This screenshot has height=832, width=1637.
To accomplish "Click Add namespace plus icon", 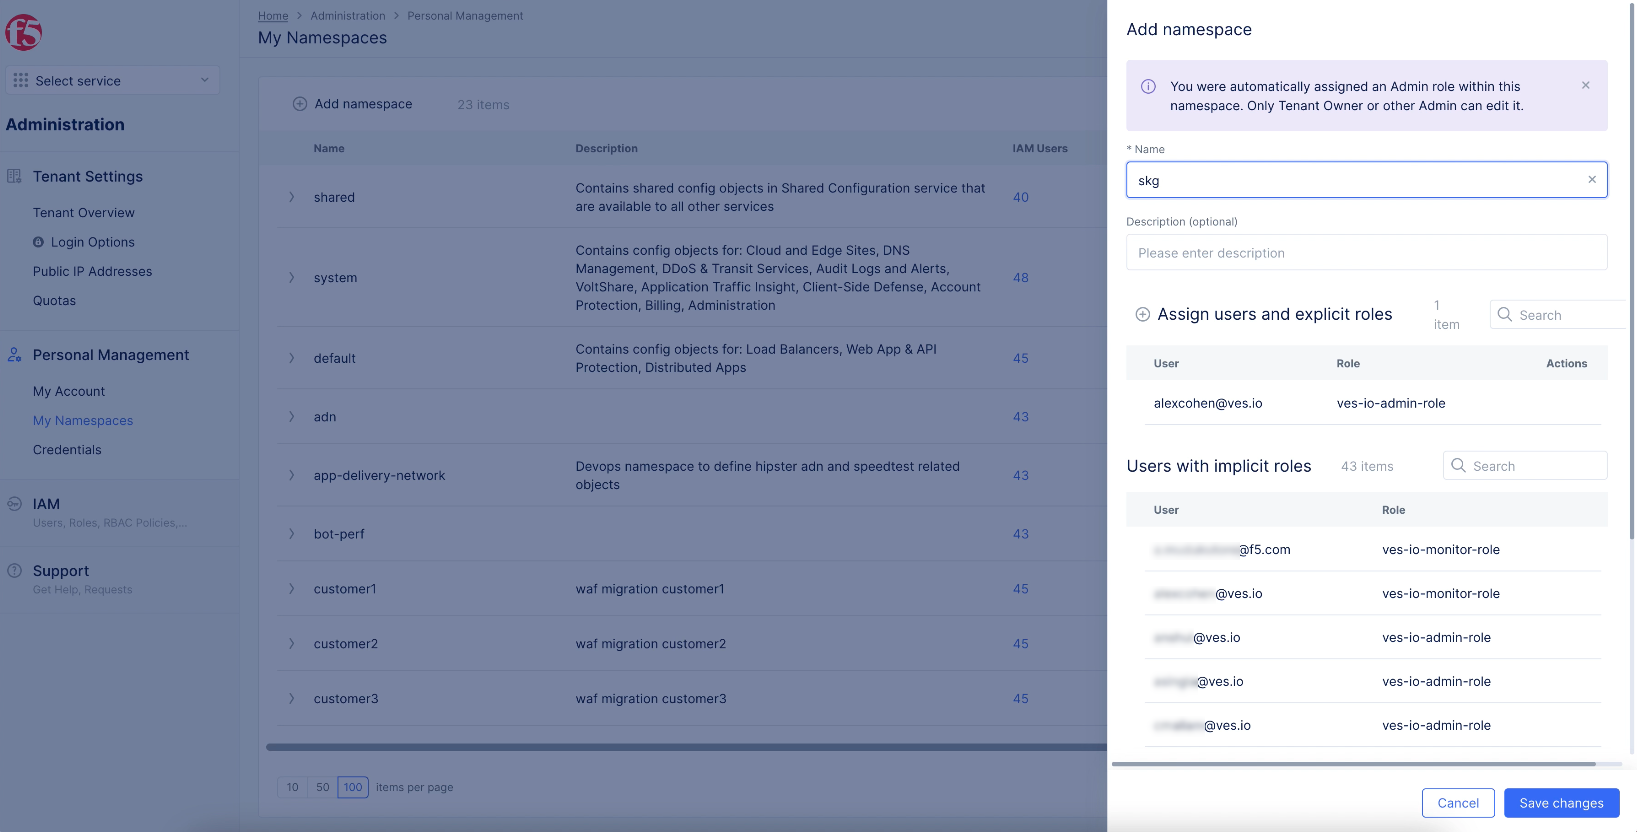I will pos(300,104).
